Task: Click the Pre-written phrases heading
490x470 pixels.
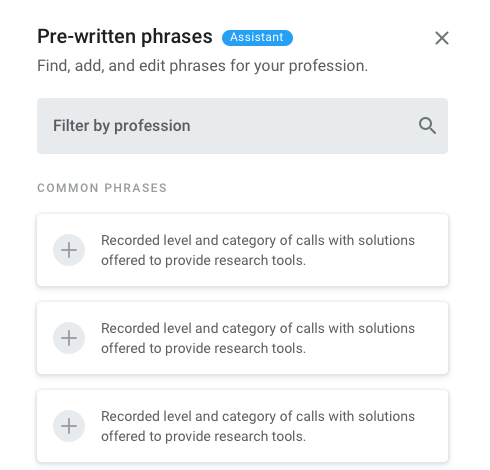Action: coord(125,36)
